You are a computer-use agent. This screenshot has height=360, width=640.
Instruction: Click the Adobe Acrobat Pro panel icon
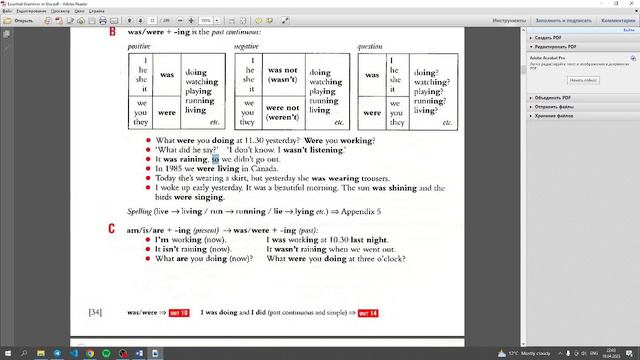click(x=633, y=58)
